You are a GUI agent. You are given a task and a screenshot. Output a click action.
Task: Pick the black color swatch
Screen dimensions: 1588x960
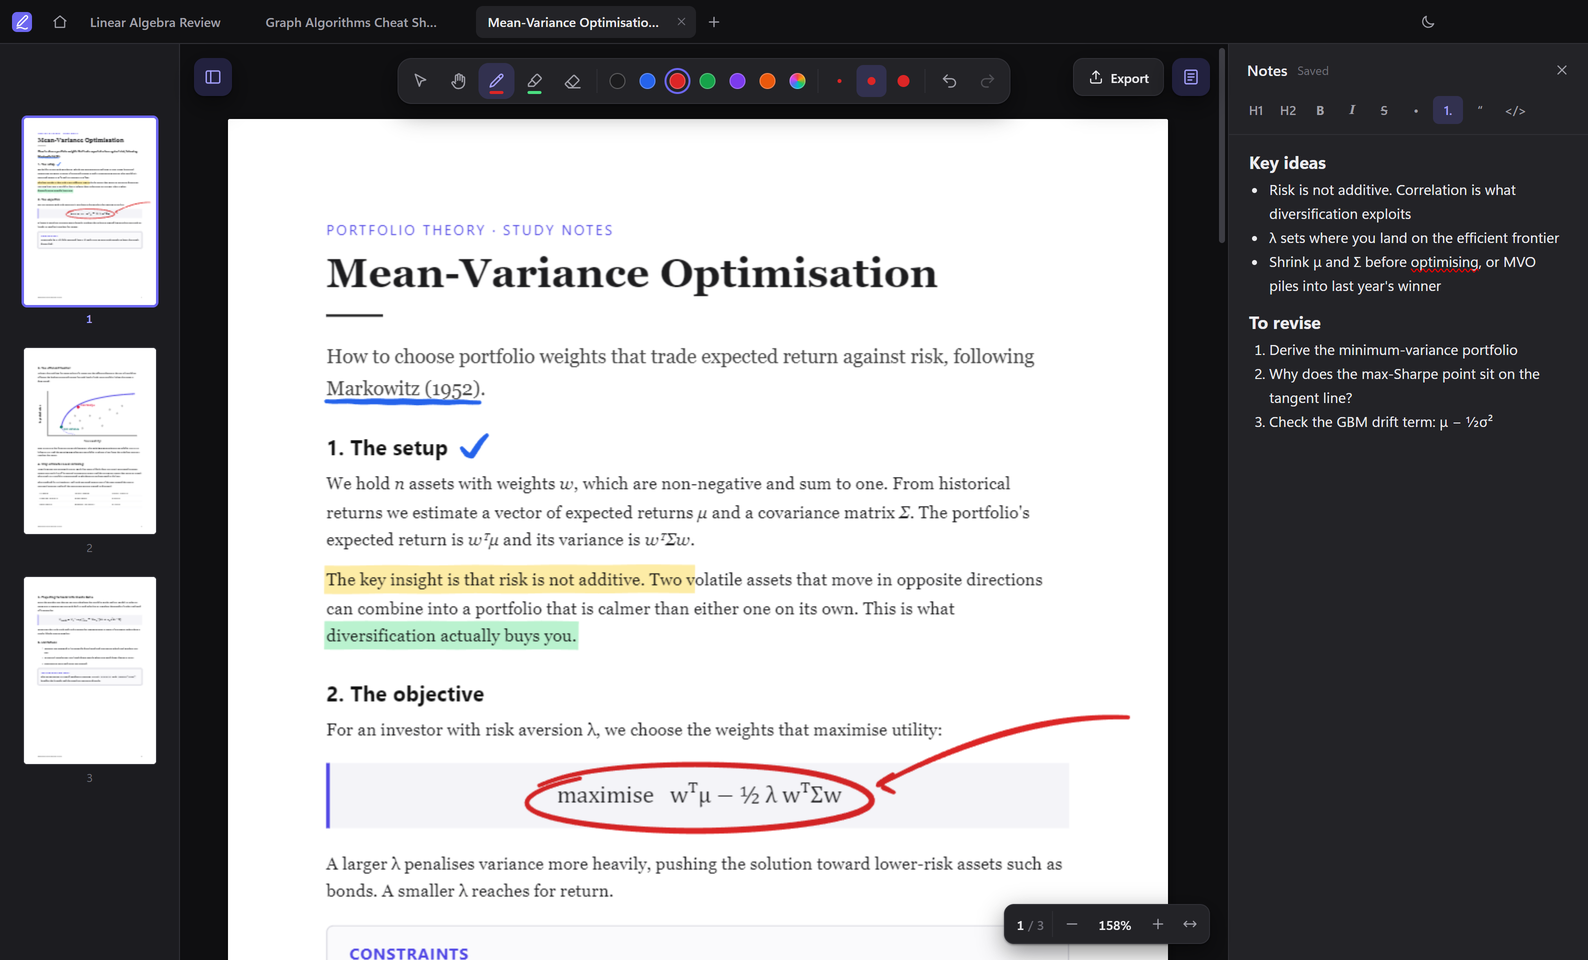pos(617,81)
